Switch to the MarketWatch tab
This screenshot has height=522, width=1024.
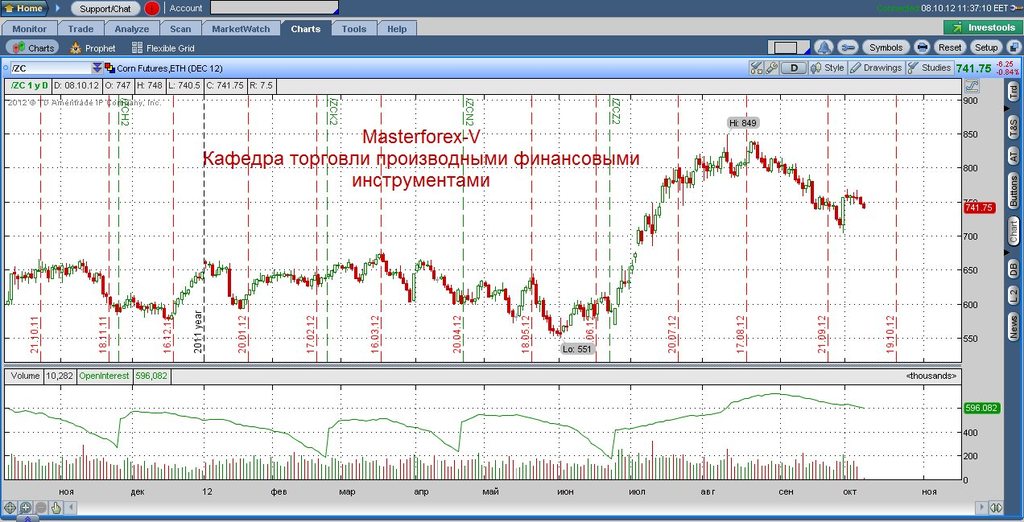point(241,29)
